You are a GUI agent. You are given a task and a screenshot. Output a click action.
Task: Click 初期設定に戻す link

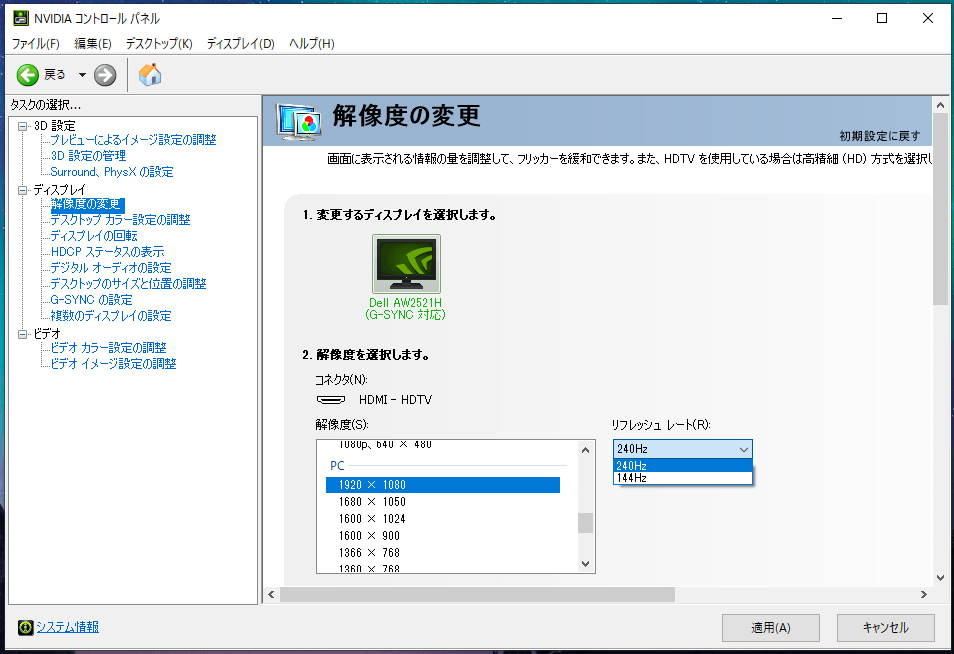tap(880, 136)
